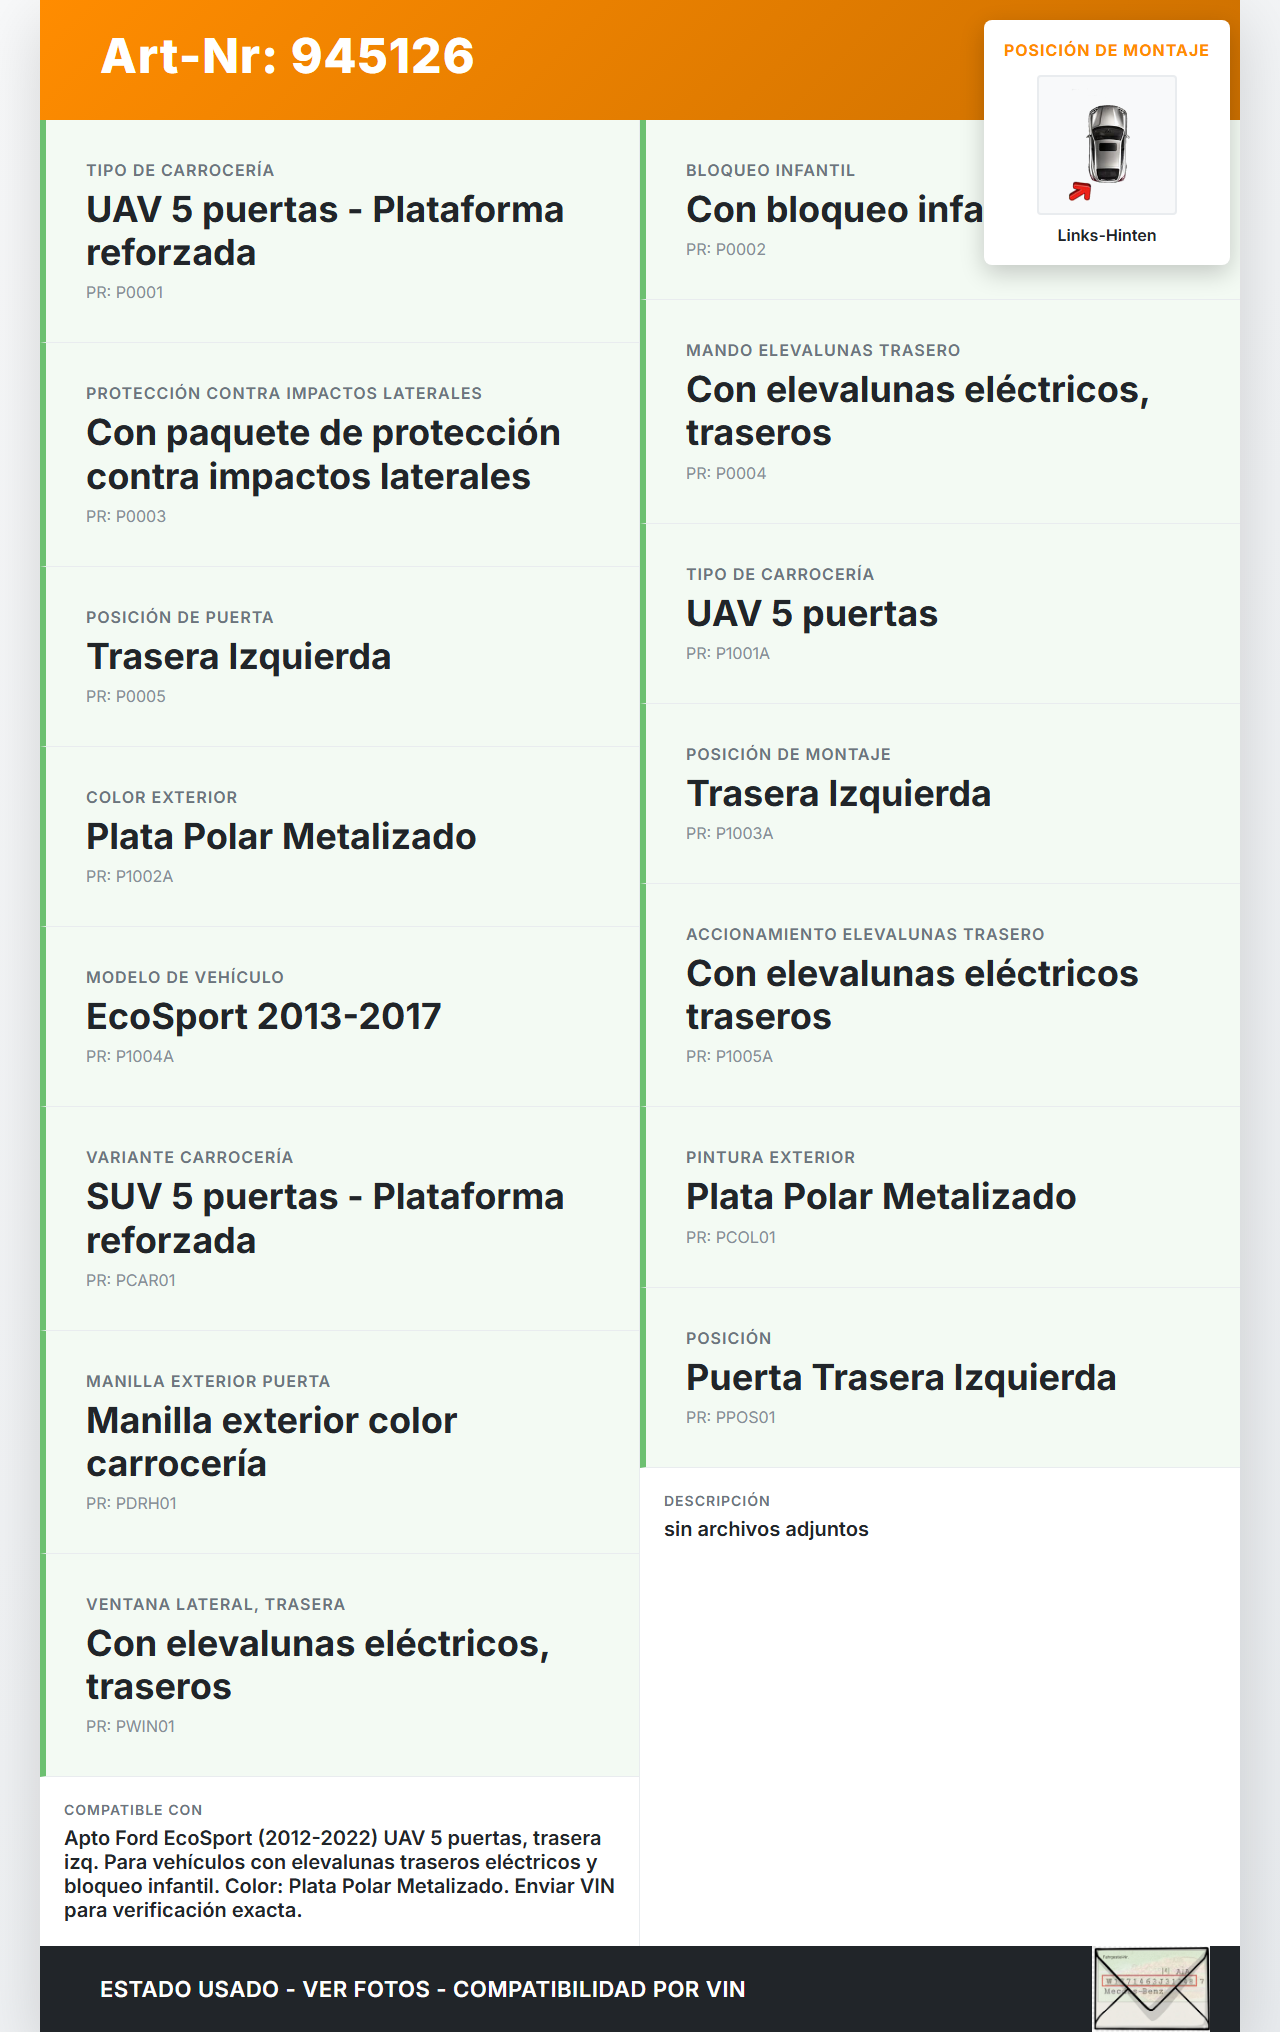The height and width of the screenshot is (2033, 1280).
Task: Click the car mounting position diagram
Action: [x=1107, y=144]
